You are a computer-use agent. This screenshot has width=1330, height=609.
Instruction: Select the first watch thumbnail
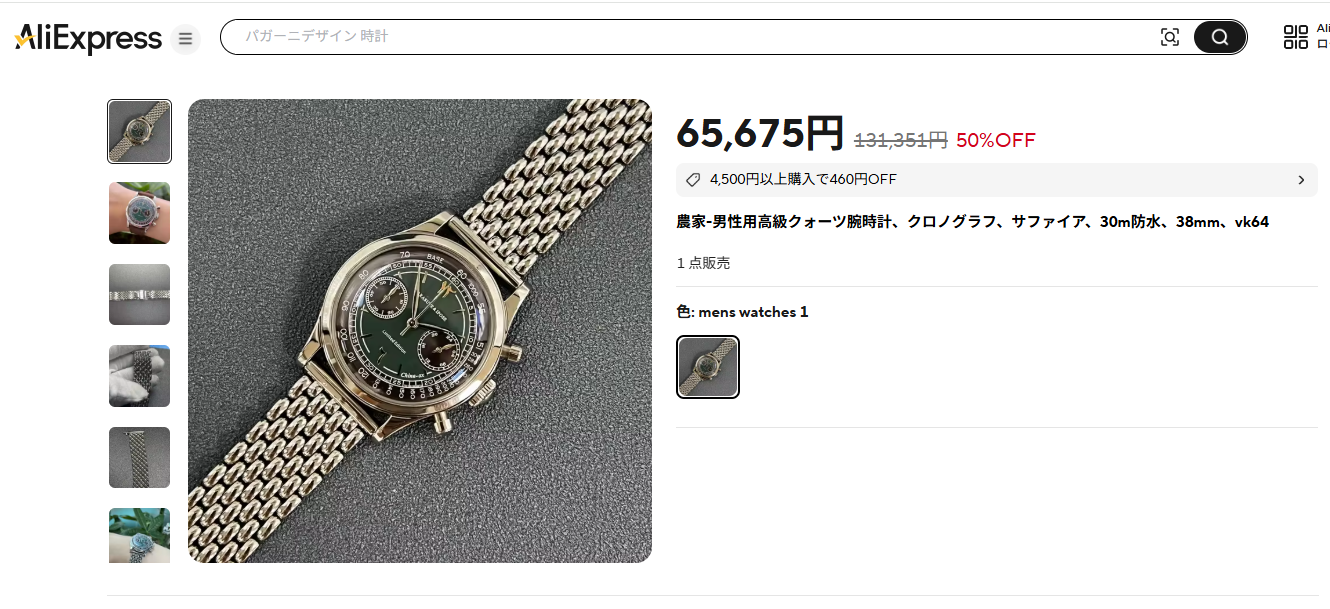(x=139, y=131)
